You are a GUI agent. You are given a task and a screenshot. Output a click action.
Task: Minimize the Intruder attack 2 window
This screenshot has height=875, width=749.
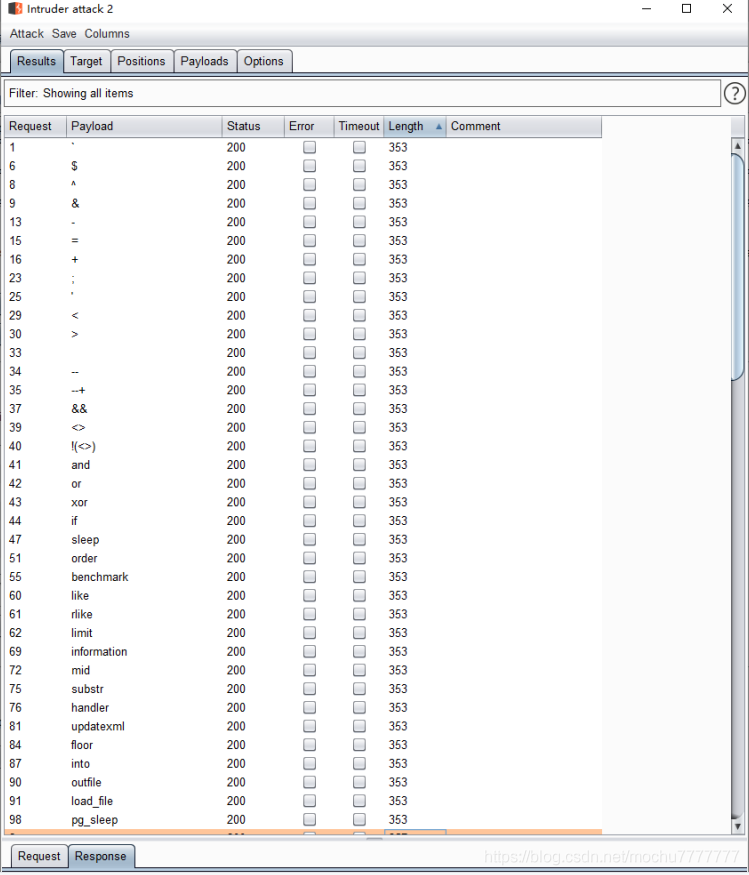[x=646, y=8]
